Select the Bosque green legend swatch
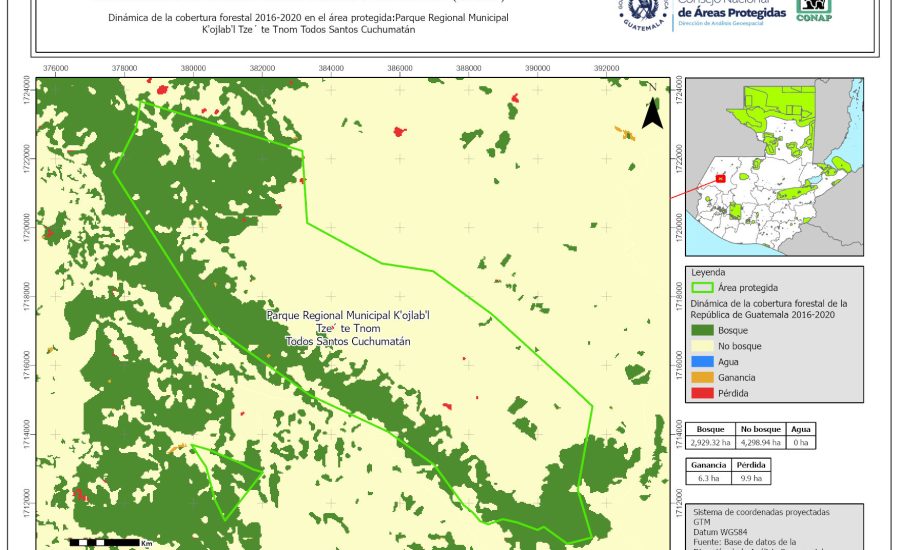 coord(704,330)
